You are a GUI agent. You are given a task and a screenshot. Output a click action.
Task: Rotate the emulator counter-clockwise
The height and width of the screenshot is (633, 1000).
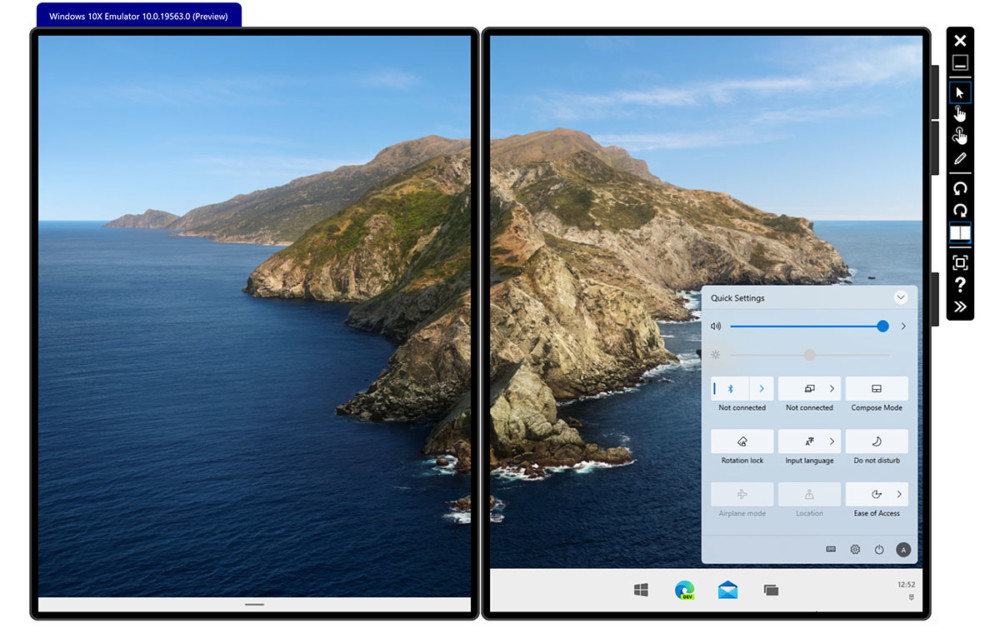[x=959, y=188]
